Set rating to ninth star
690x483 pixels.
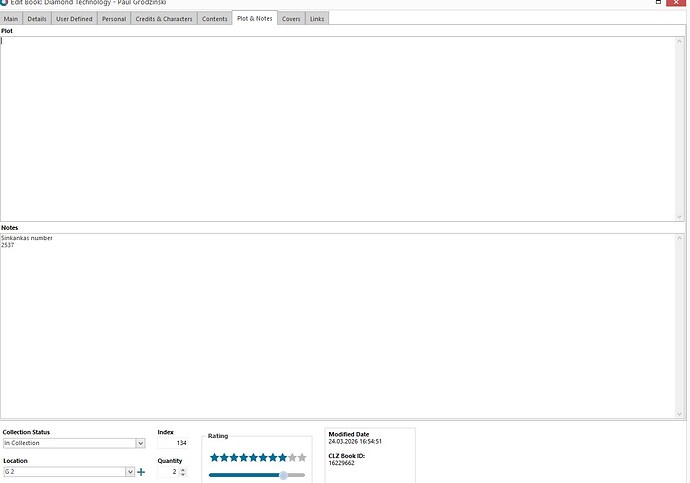click(292, 457)
